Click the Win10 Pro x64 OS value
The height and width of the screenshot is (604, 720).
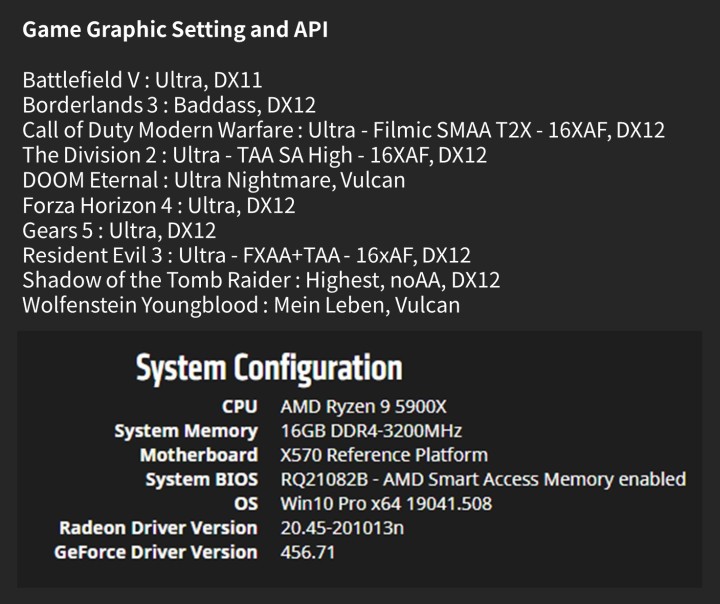(386, 503)
